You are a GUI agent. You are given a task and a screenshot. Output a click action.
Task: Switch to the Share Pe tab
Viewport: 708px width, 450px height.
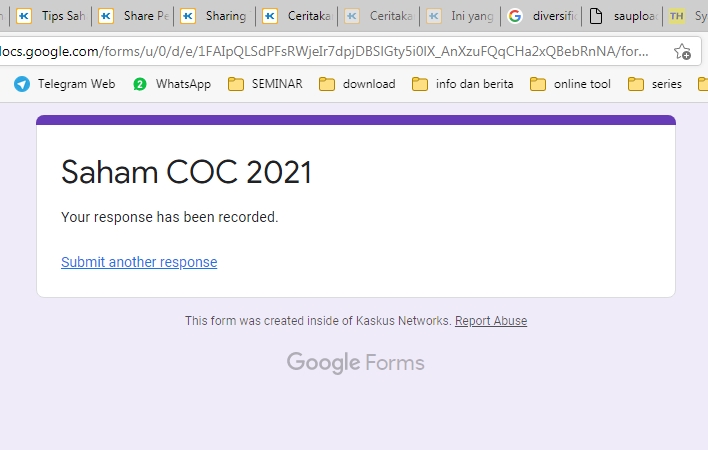click(133, 16)
